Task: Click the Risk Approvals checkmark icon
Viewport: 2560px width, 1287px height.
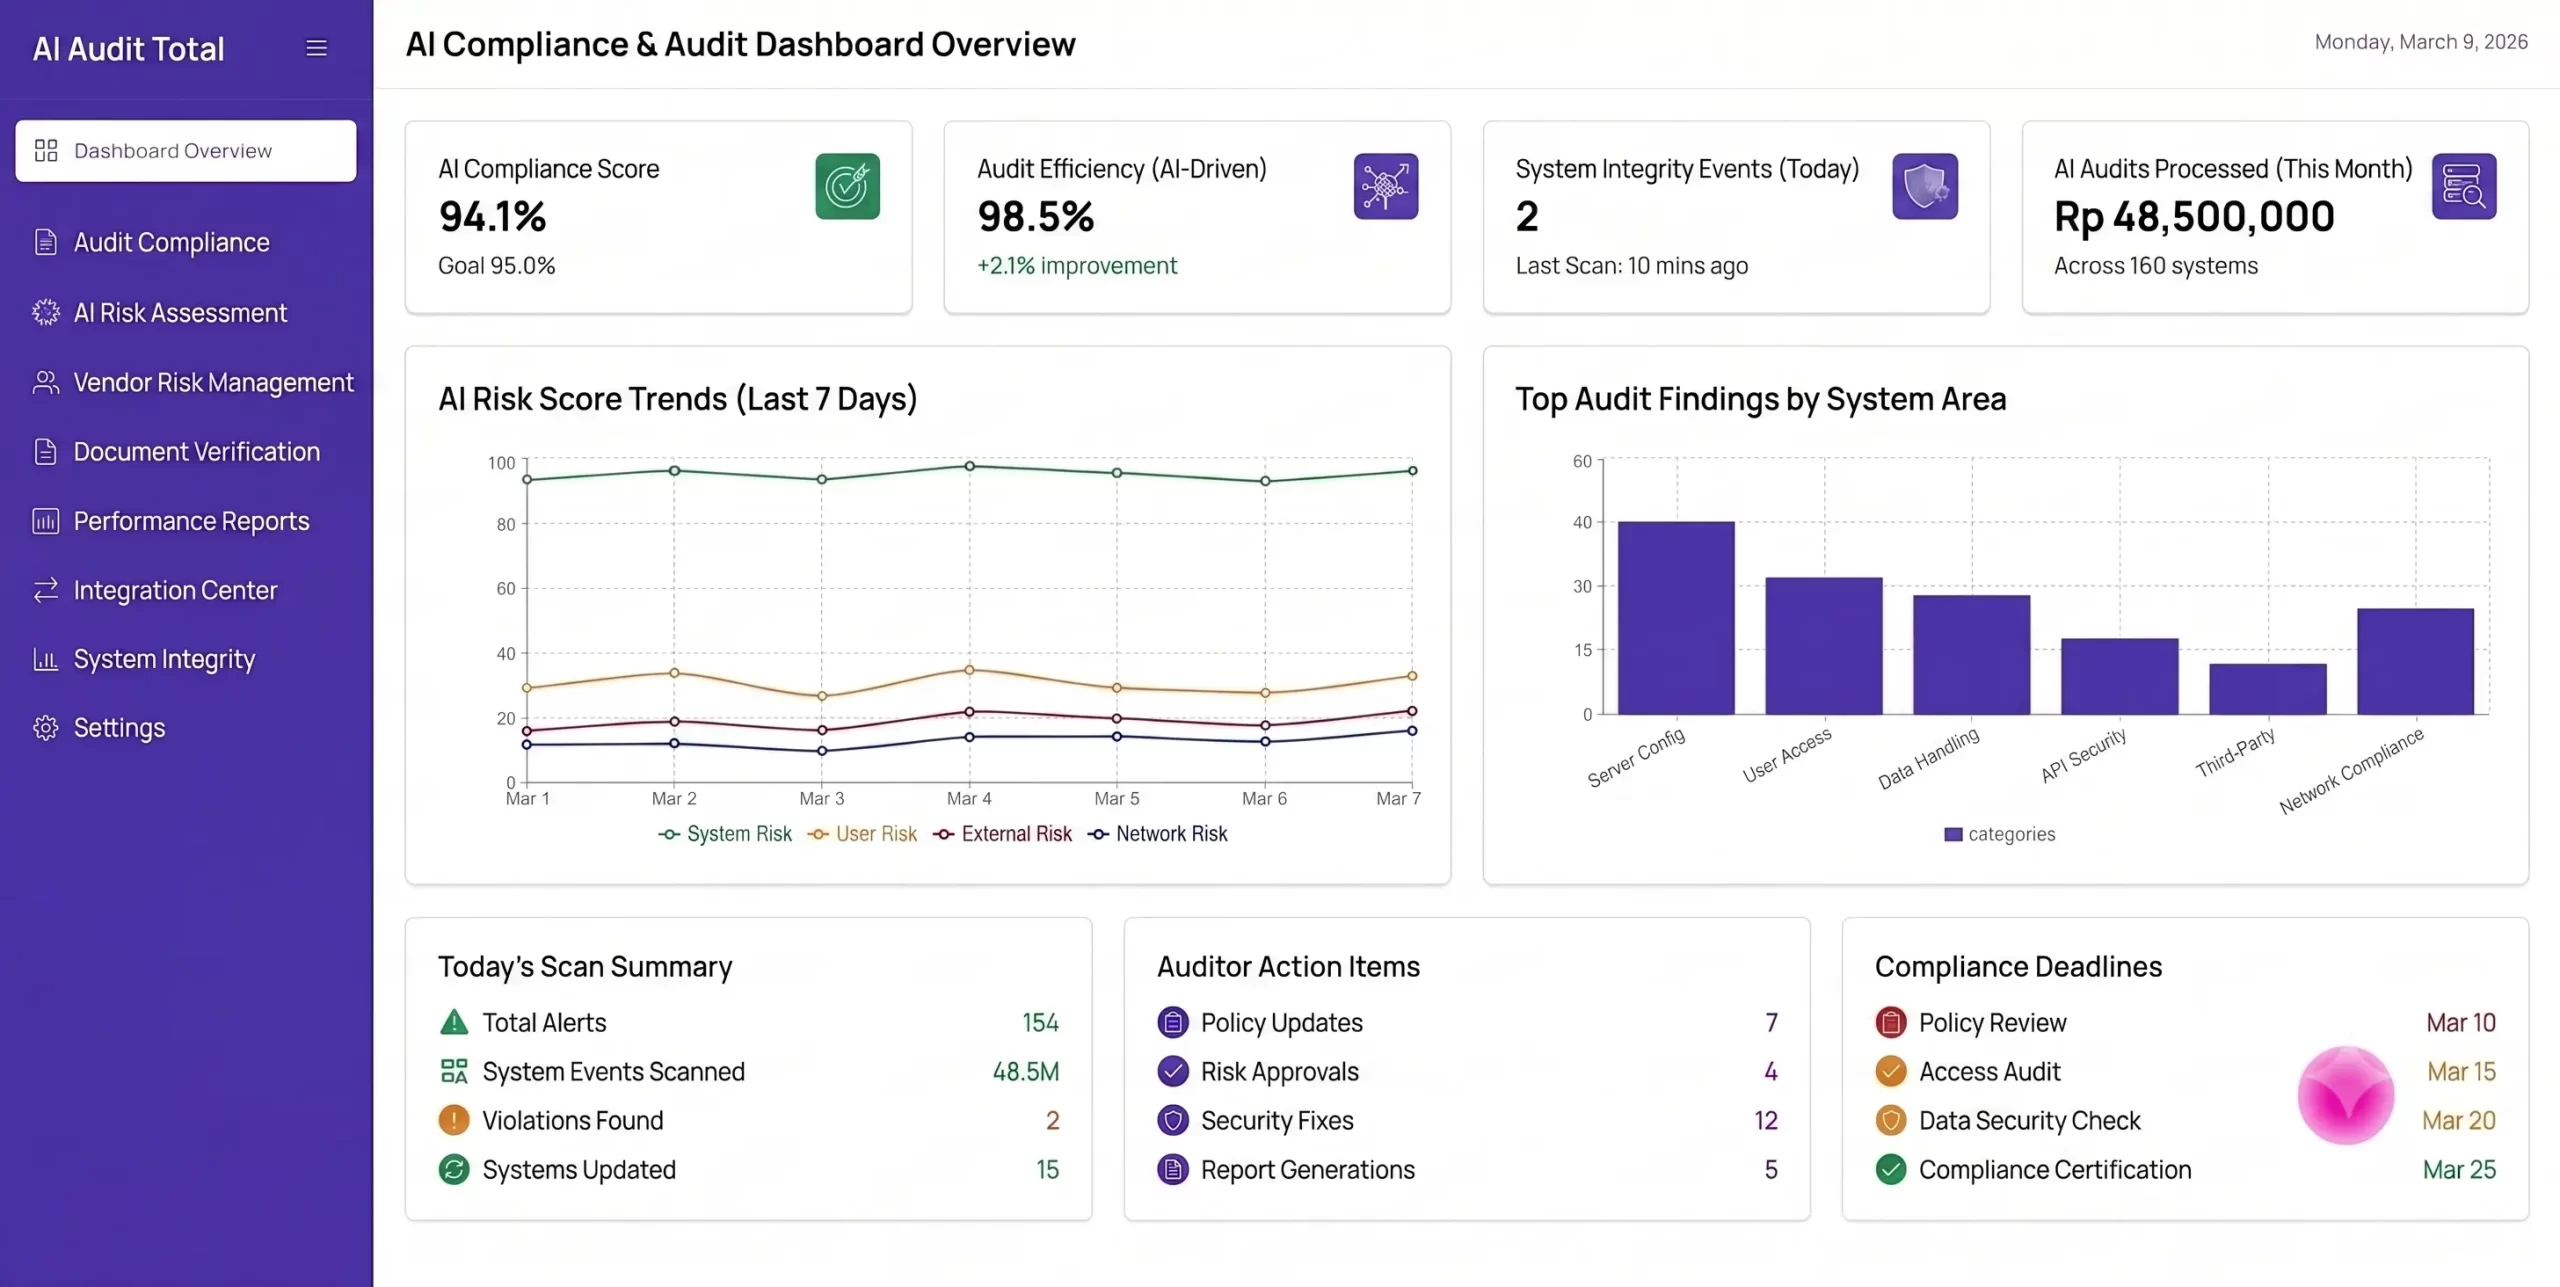Action: [1173, 1071]
